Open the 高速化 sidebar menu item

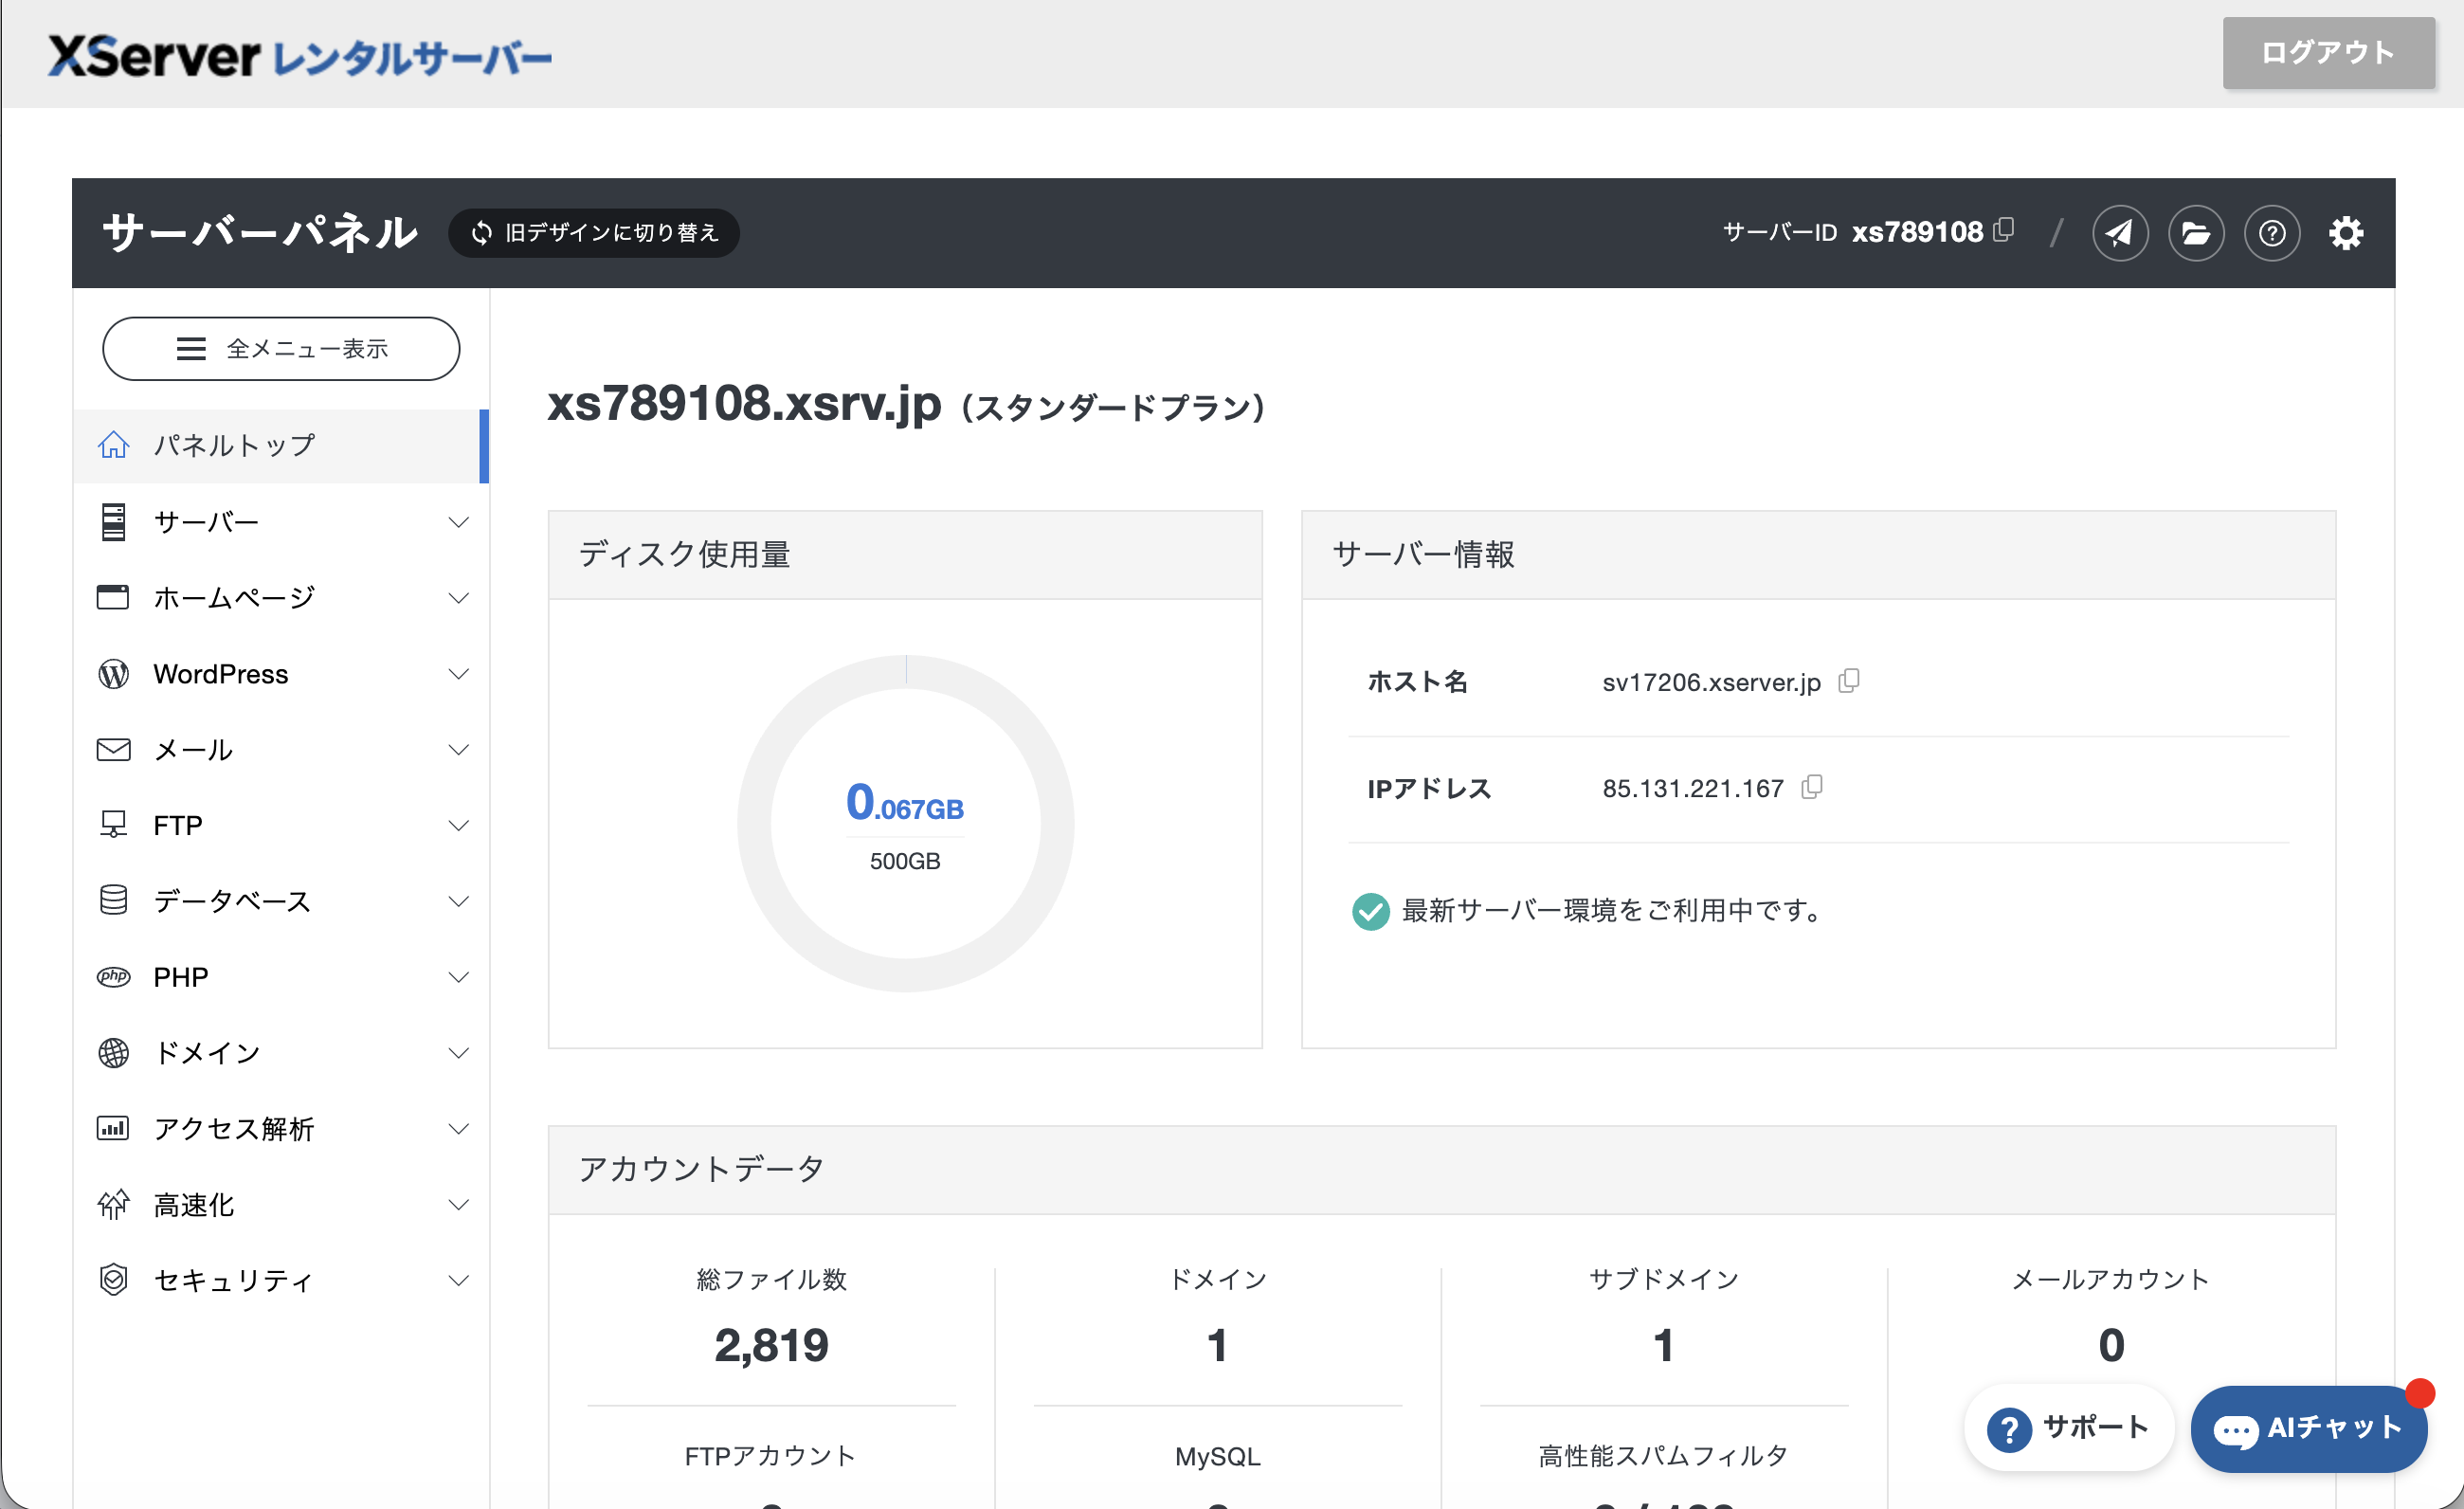tap(281, 1204)
